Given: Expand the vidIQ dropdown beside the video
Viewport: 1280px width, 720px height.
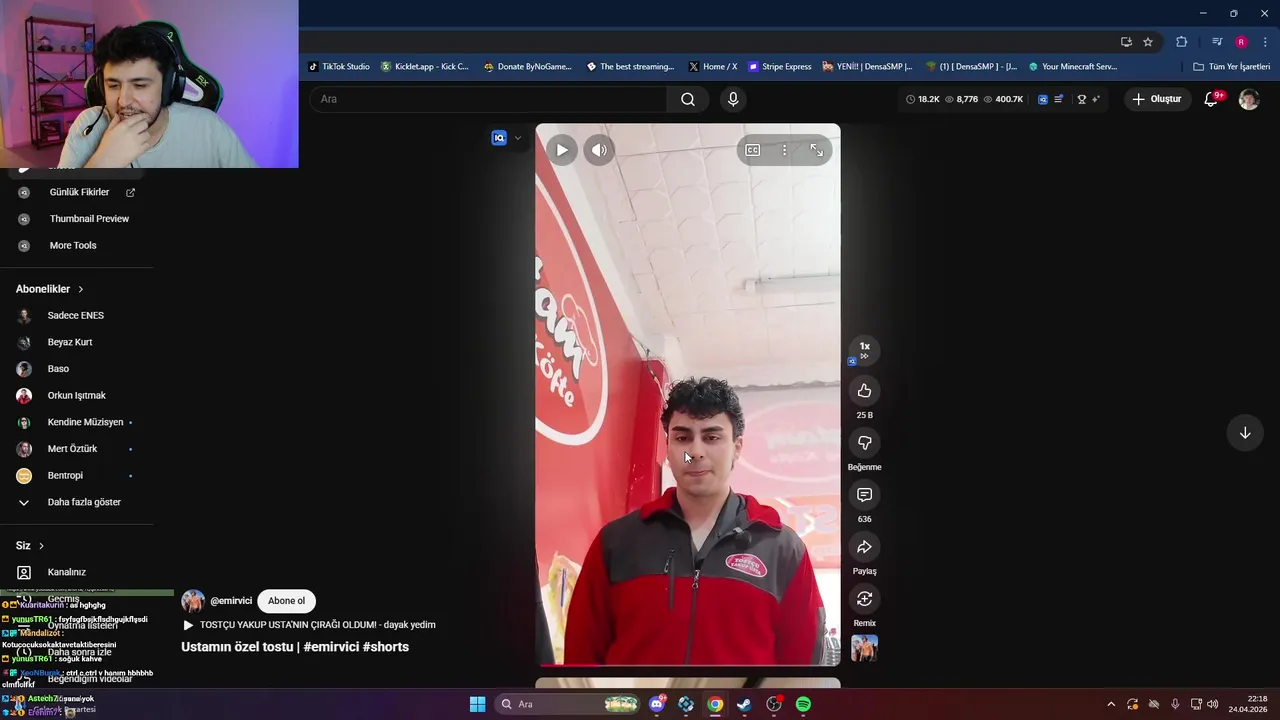Looking at the screenshot, I should click(x=517, y=138).
